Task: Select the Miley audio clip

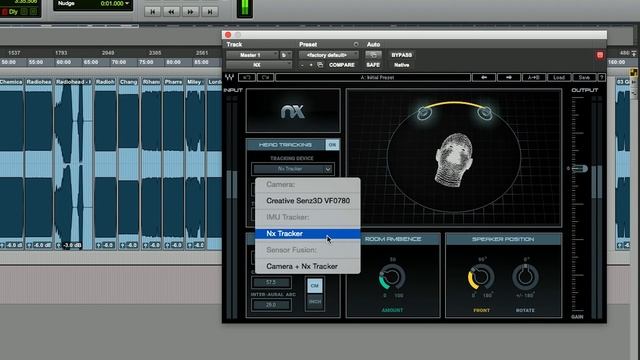Action: (x=195, y=163)
